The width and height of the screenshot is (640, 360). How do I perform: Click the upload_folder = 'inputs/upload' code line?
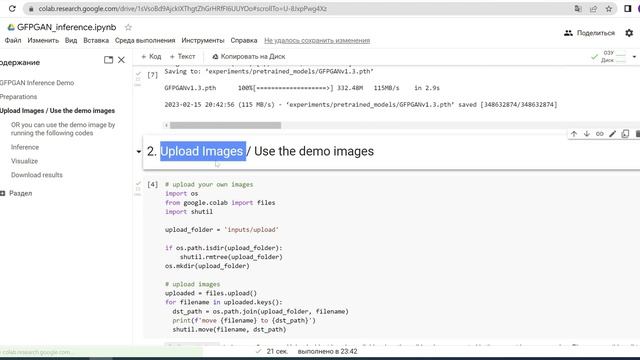pos(222,230)
